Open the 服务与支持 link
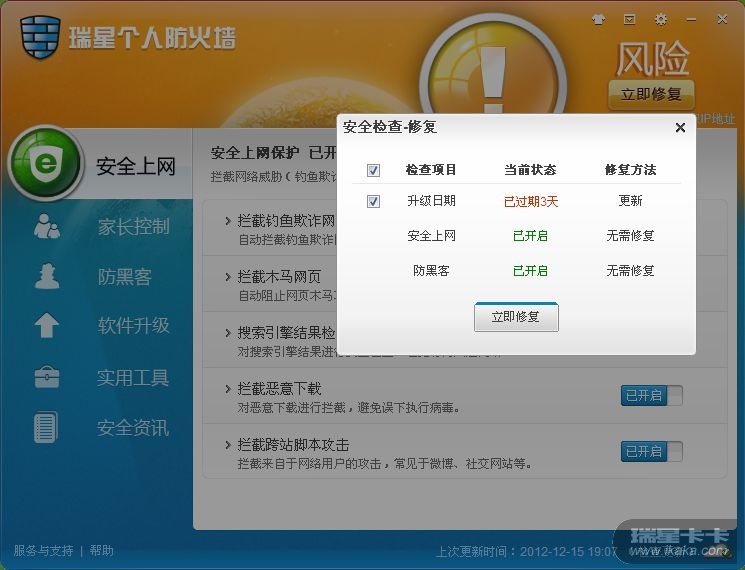The width and height of the screenshot is (745, 570). [43, 551]
